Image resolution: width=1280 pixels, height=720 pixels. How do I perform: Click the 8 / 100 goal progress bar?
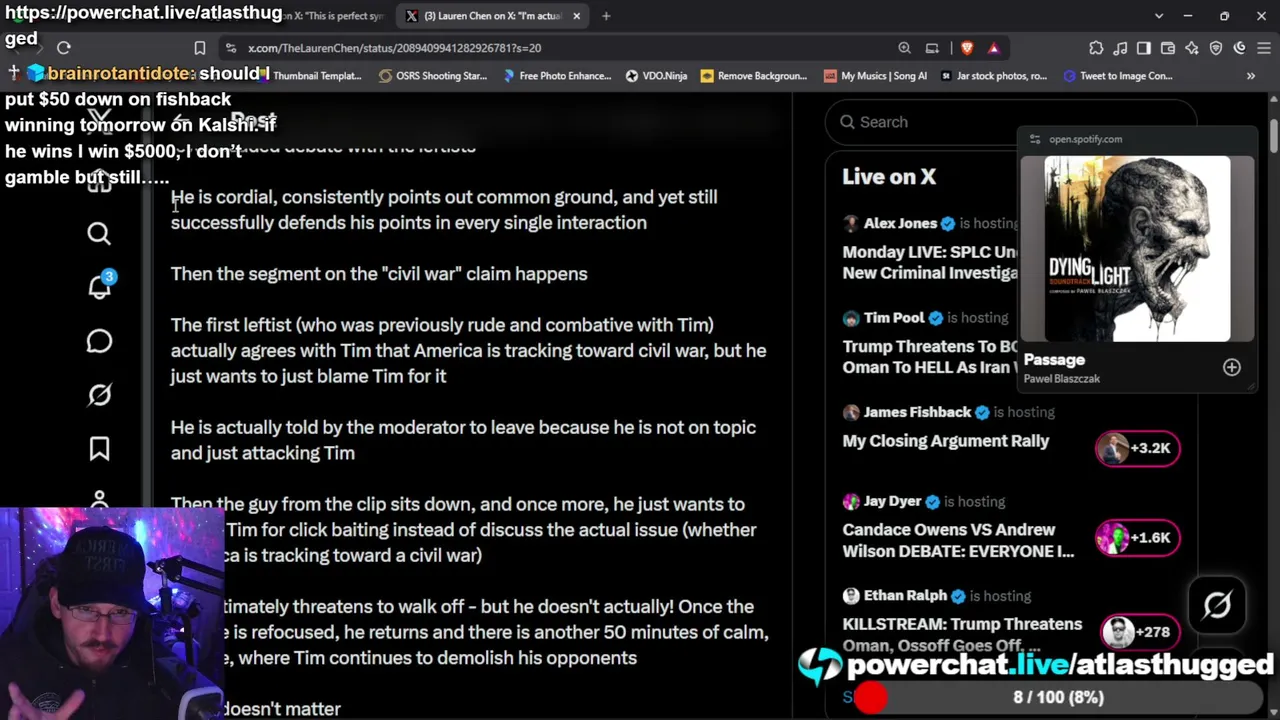coord(1058,697)
